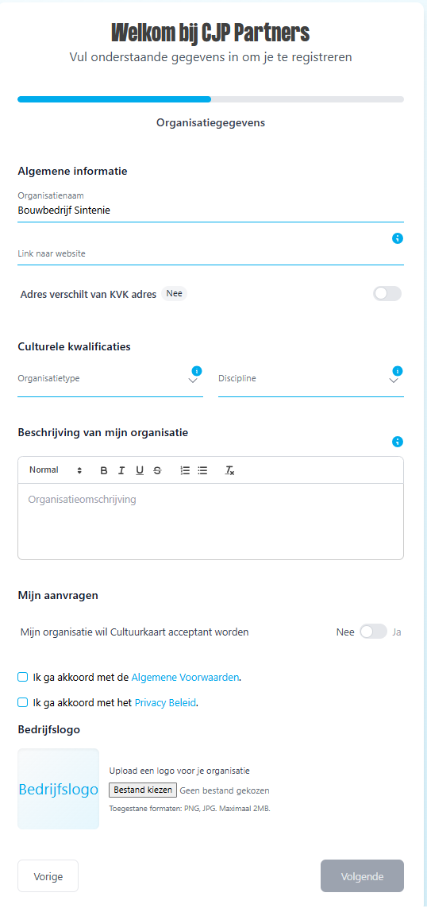
Task: Open the Normal text style selector
Action: click(56, 470)
